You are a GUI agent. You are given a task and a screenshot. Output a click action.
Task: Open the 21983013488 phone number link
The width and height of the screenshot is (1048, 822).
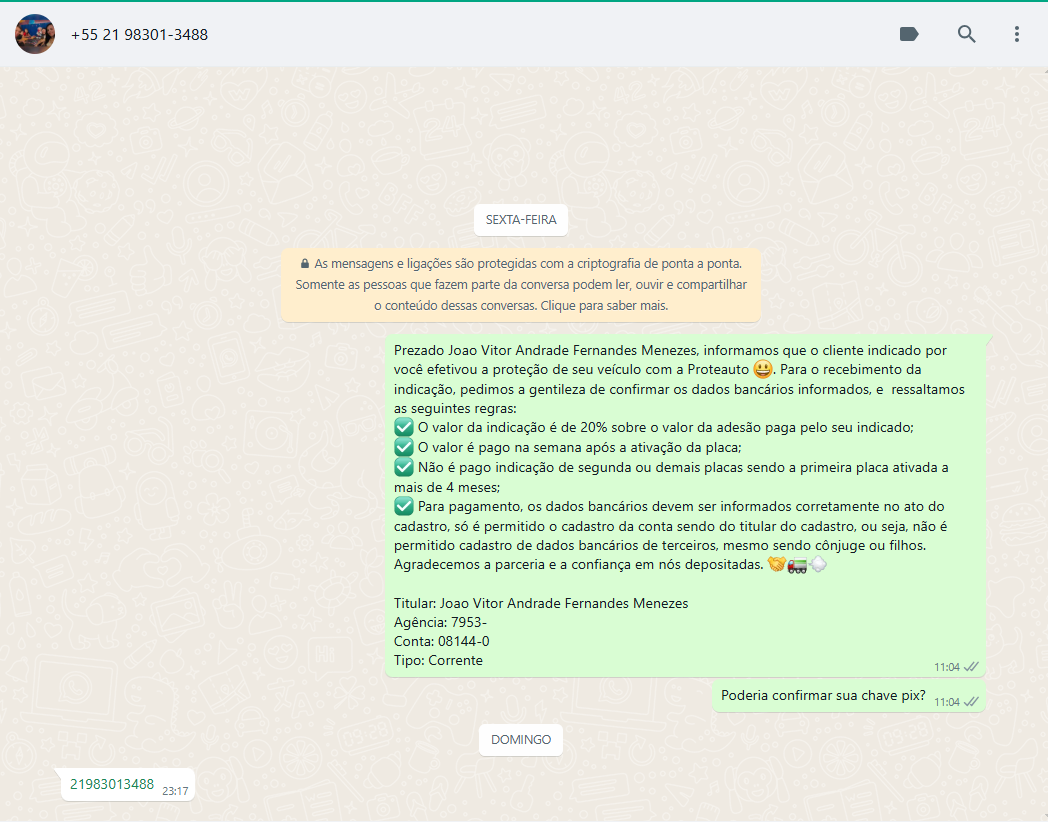click(x=112, y=784)
